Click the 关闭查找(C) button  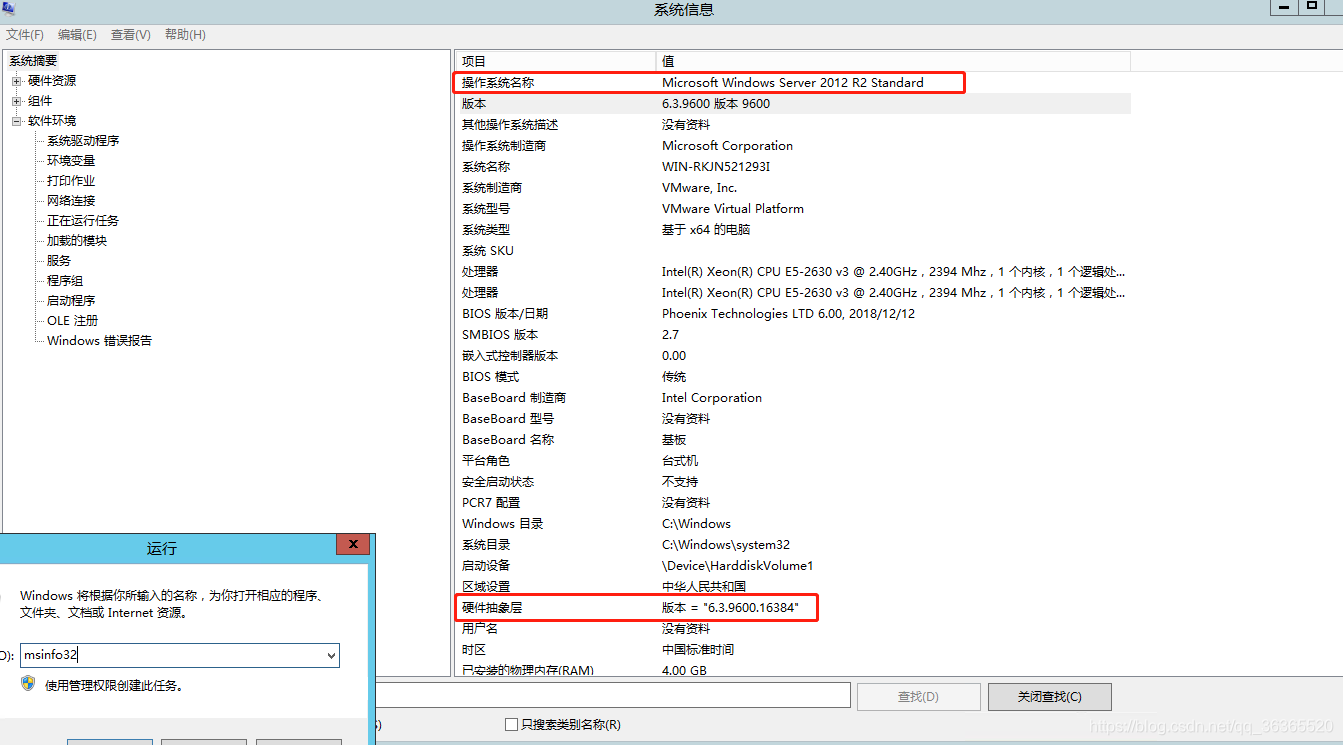[x=1049, y=696]
